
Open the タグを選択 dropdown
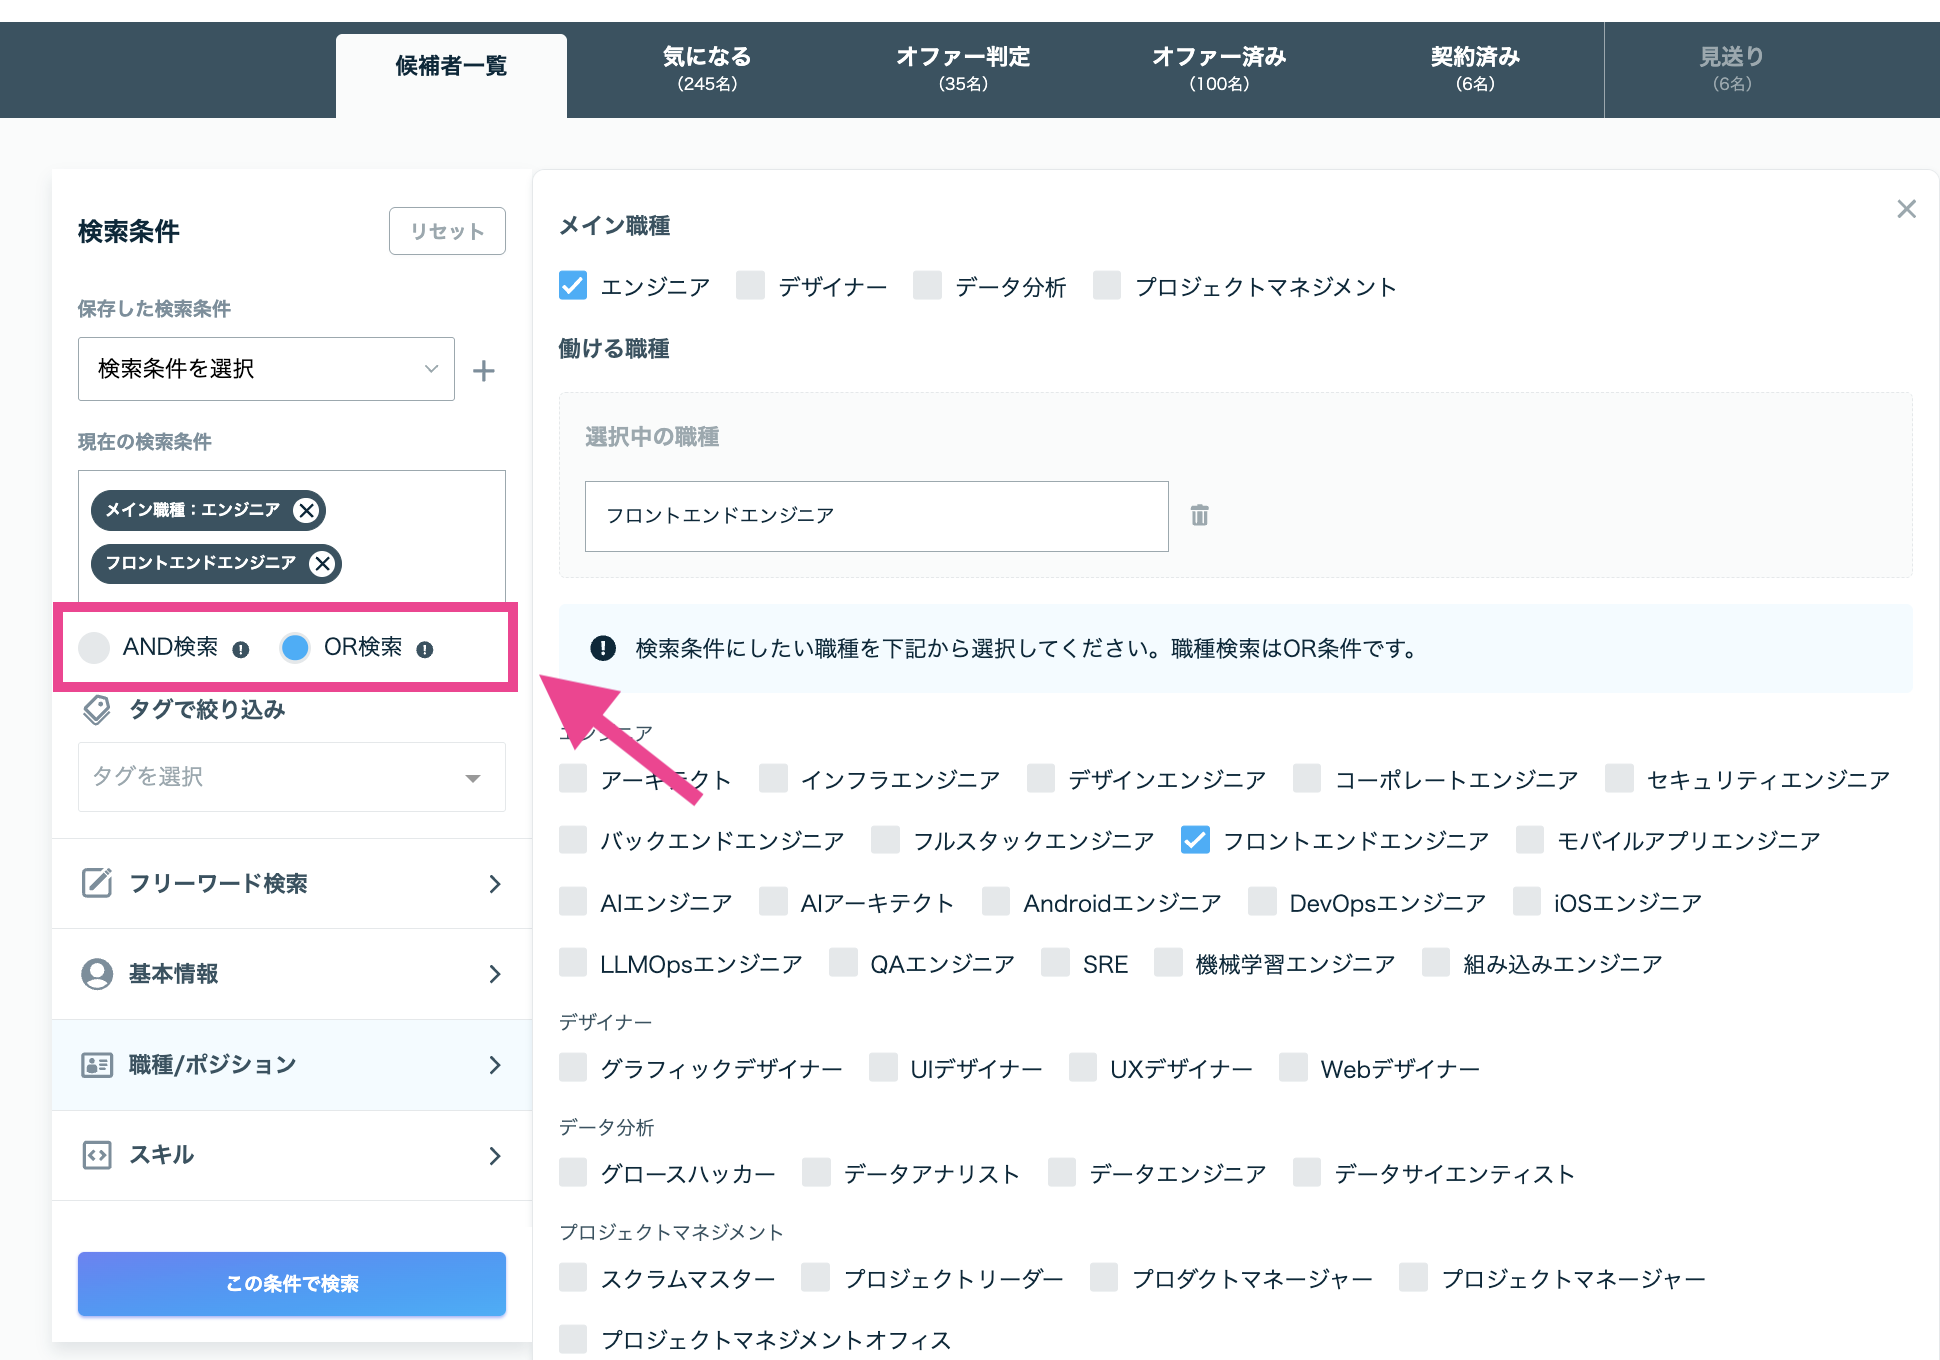(x=291, y=777)
